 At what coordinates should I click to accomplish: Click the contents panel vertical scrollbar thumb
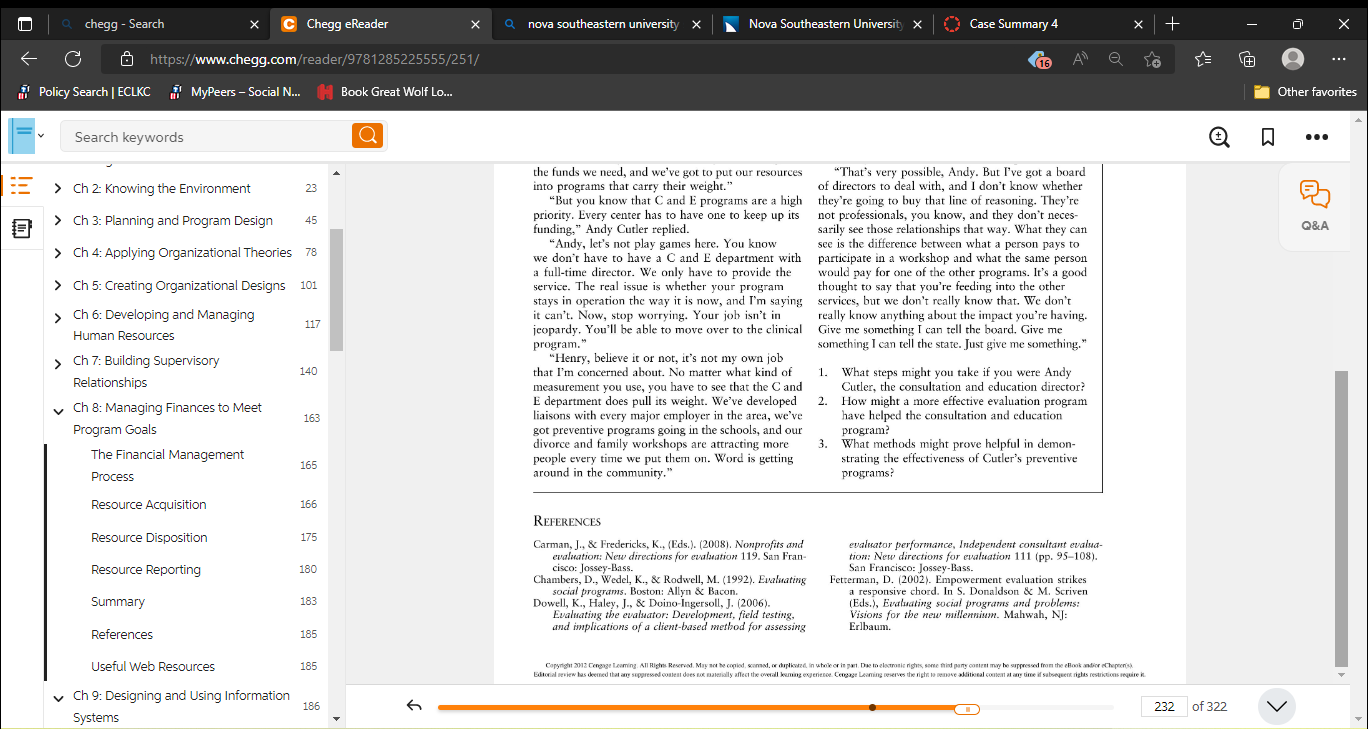coord(336,290)
